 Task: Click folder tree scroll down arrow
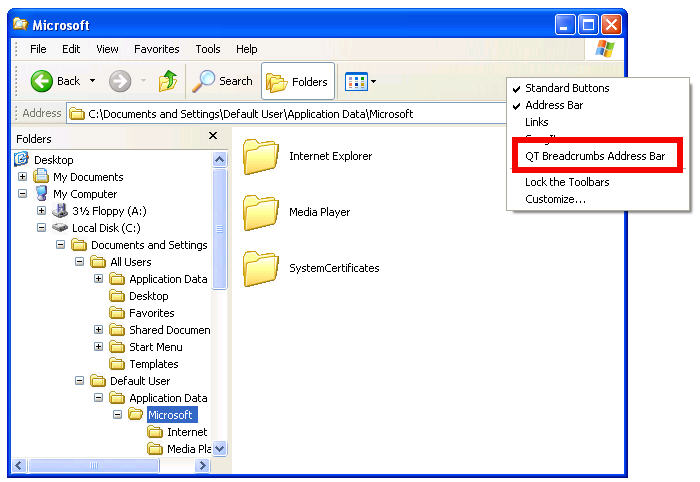click(x=220, y=449)
